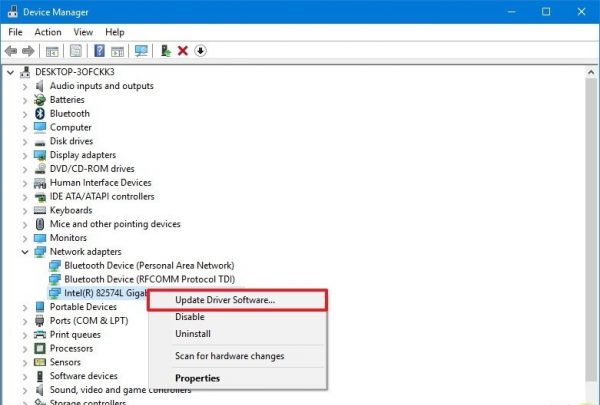Viewport: 600px width, 405px height.
Task: Click the Batteries category icon
Action: 40,100
